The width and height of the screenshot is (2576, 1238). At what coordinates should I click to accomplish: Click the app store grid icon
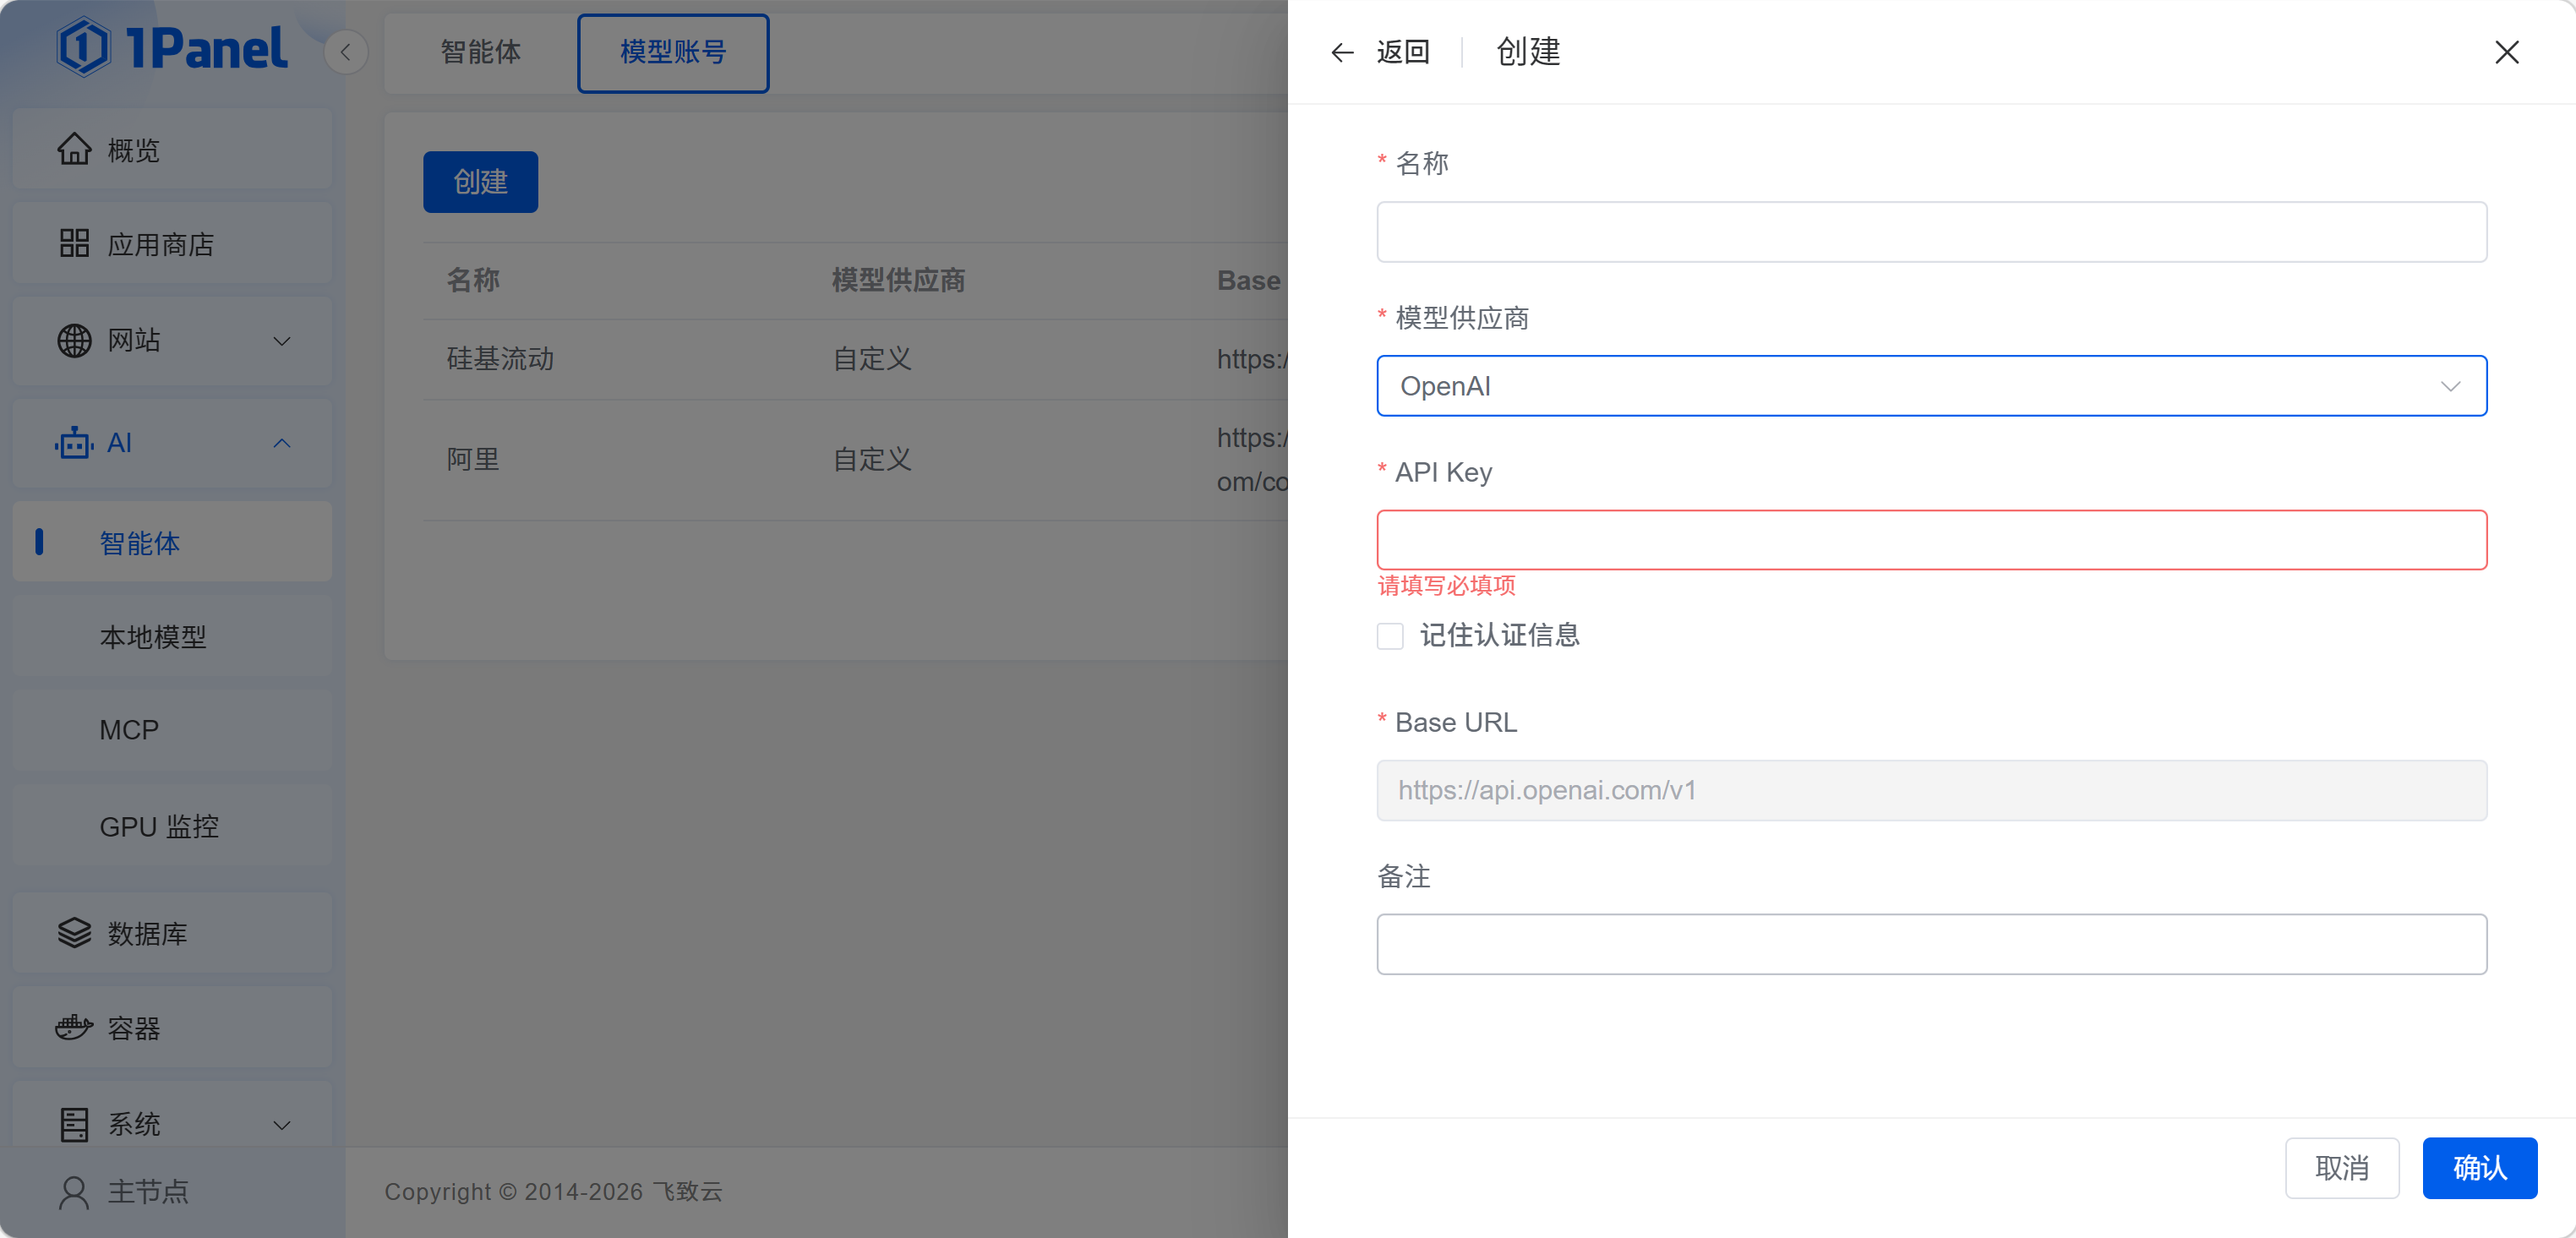click(74, 244)
